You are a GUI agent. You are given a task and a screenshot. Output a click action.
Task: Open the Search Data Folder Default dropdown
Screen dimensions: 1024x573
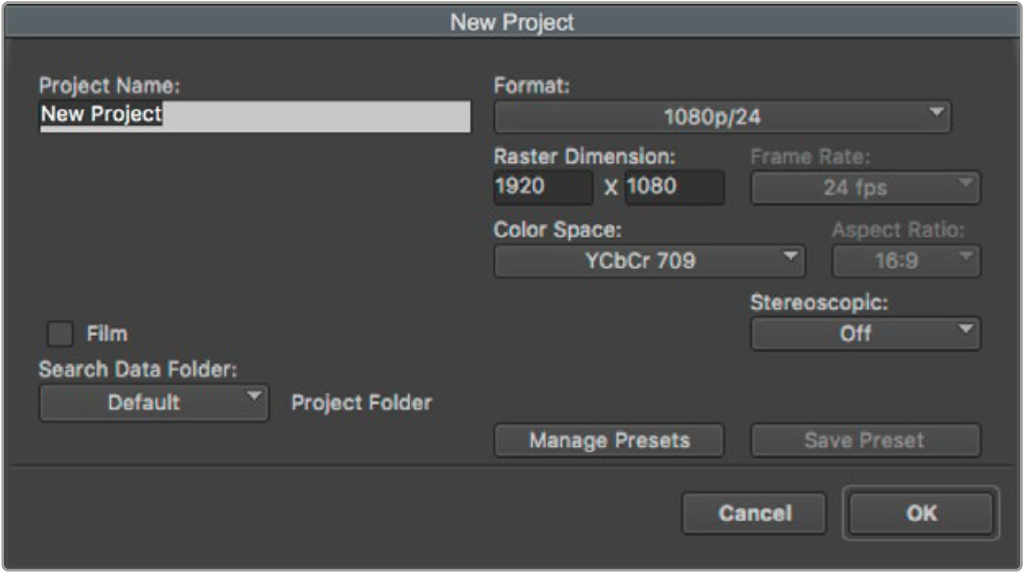click(154, 402)
